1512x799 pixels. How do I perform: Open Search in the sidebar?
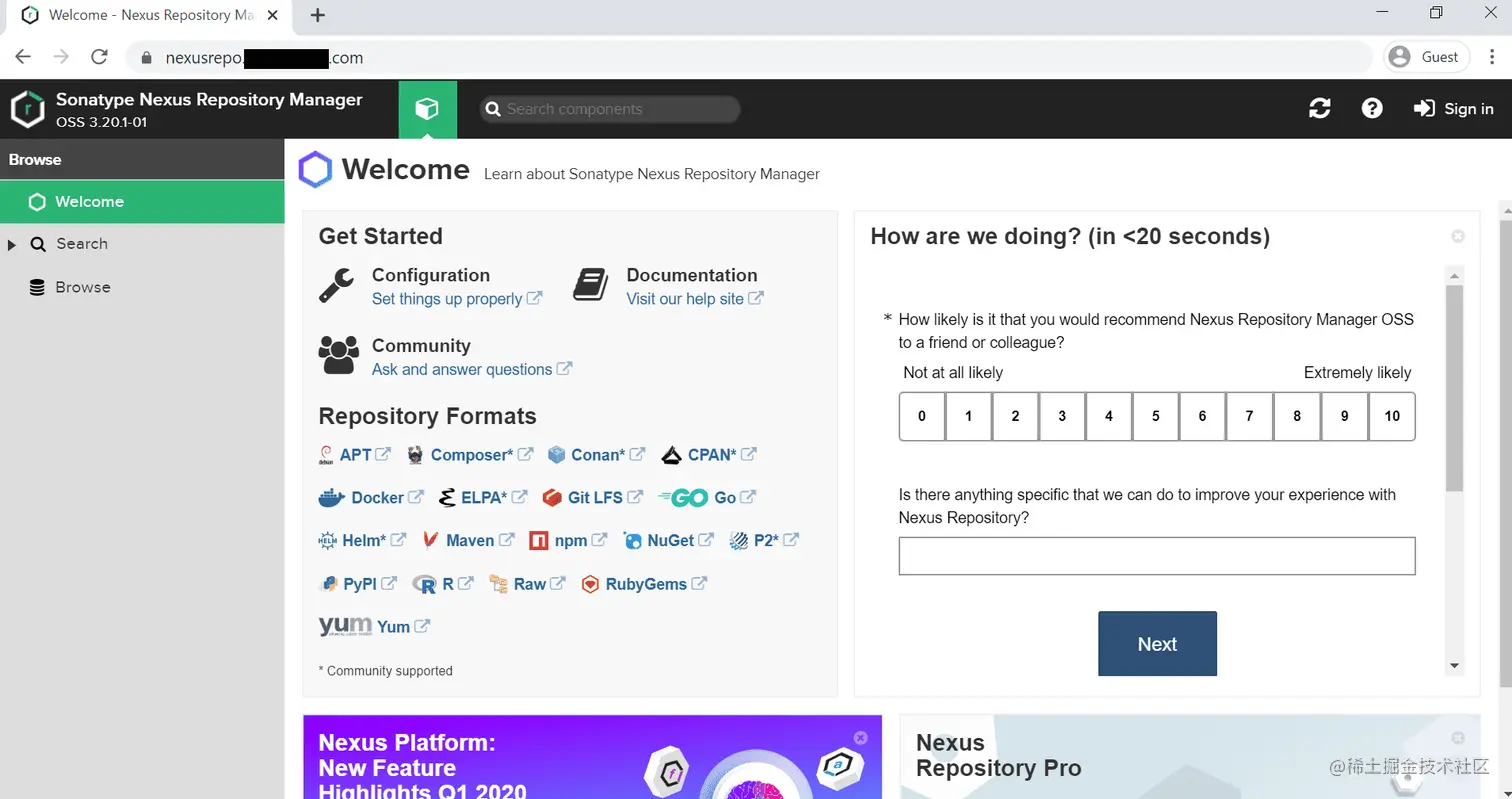pyautogui.click(x=81, y=244)
